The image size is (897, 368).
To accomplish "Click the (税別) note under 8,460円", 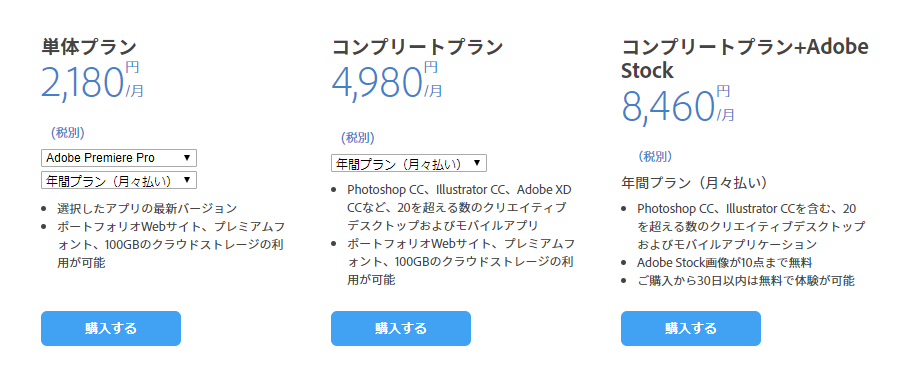I will [655, 156].
